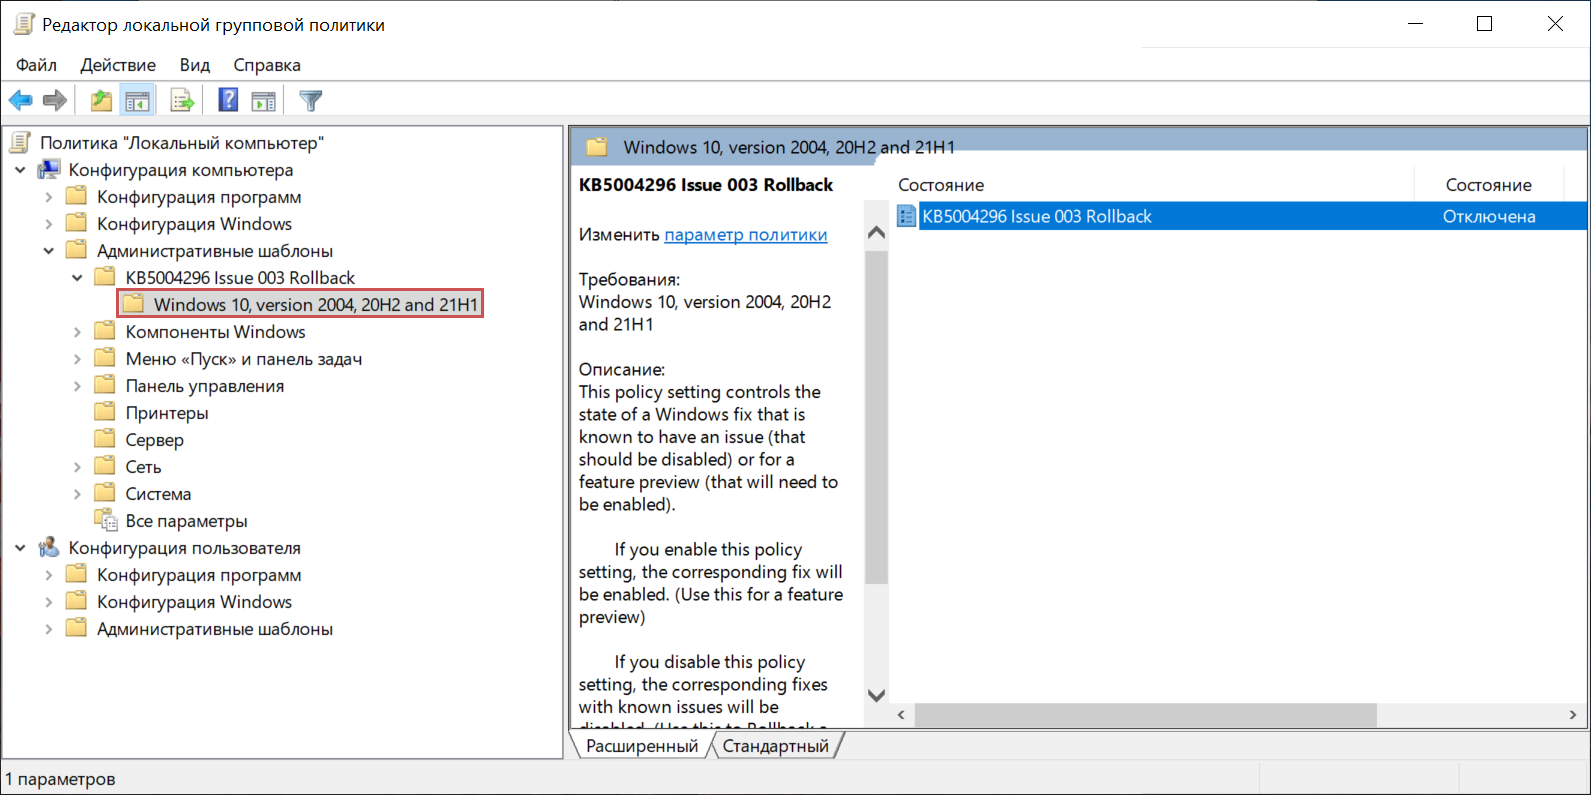Click the 'Конфигурация пользователя' user icon
This screenshot has height=795, width=1591.
49,547
